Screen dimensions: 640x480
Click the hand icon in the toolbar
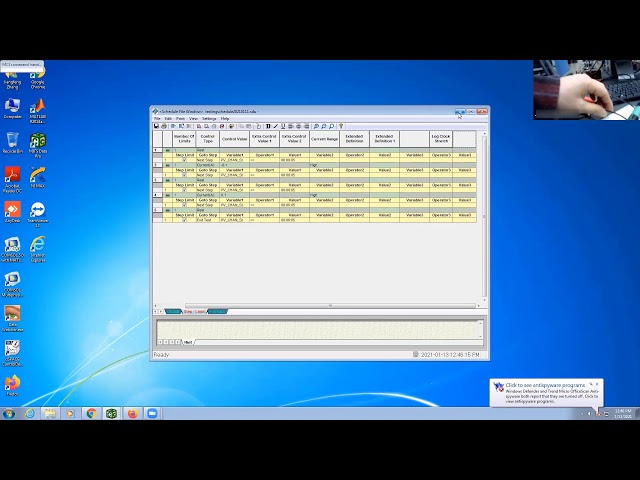[259, 126]
